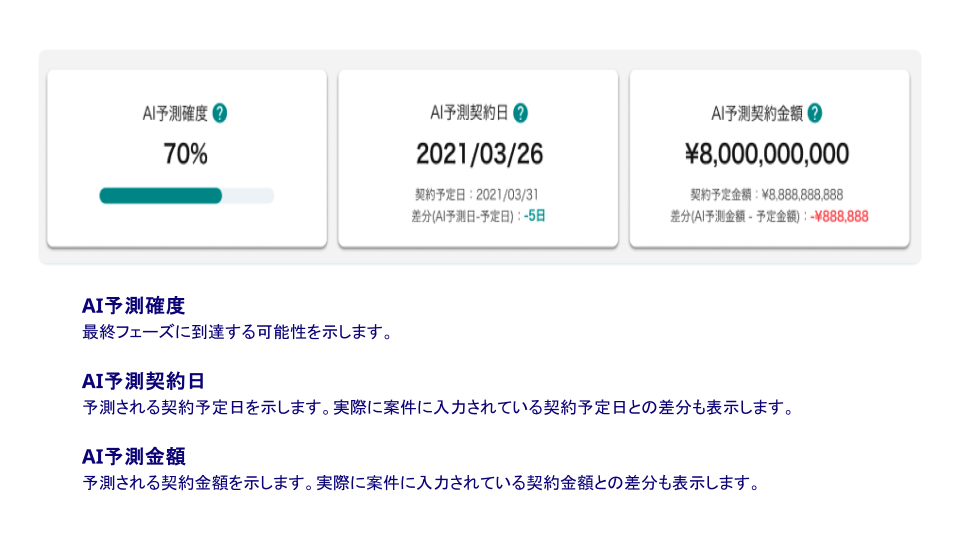Viewport: 960px width, 540px height.
Task: Click 契約予定金額 ¥8,888,888,888 line
Action: (x=767, y=195)
